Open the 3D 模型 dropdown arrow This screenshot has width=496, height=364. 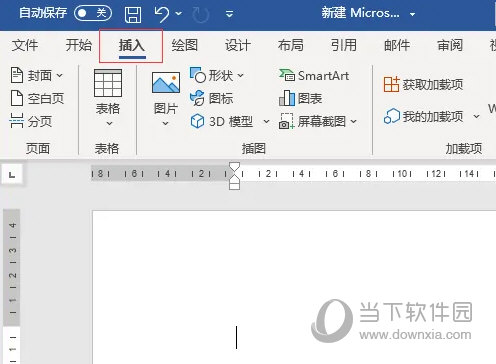tap(266, 121)
